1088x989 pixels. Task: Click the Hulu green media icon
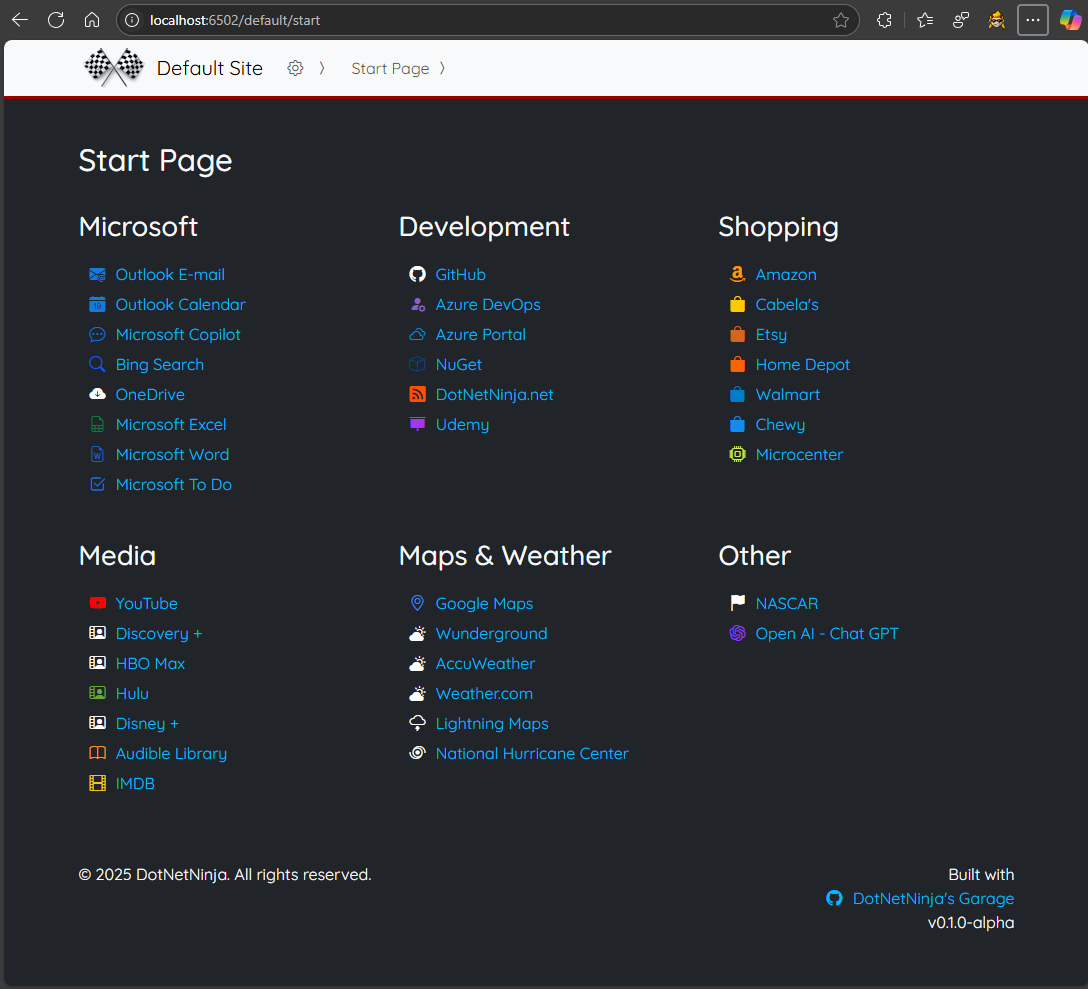98,693
